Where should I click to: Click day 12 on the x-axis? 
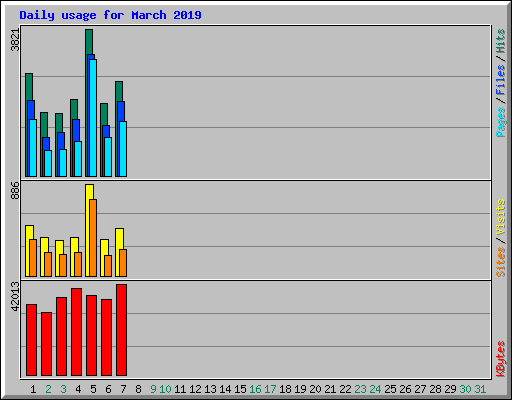(x=195, y=389)
